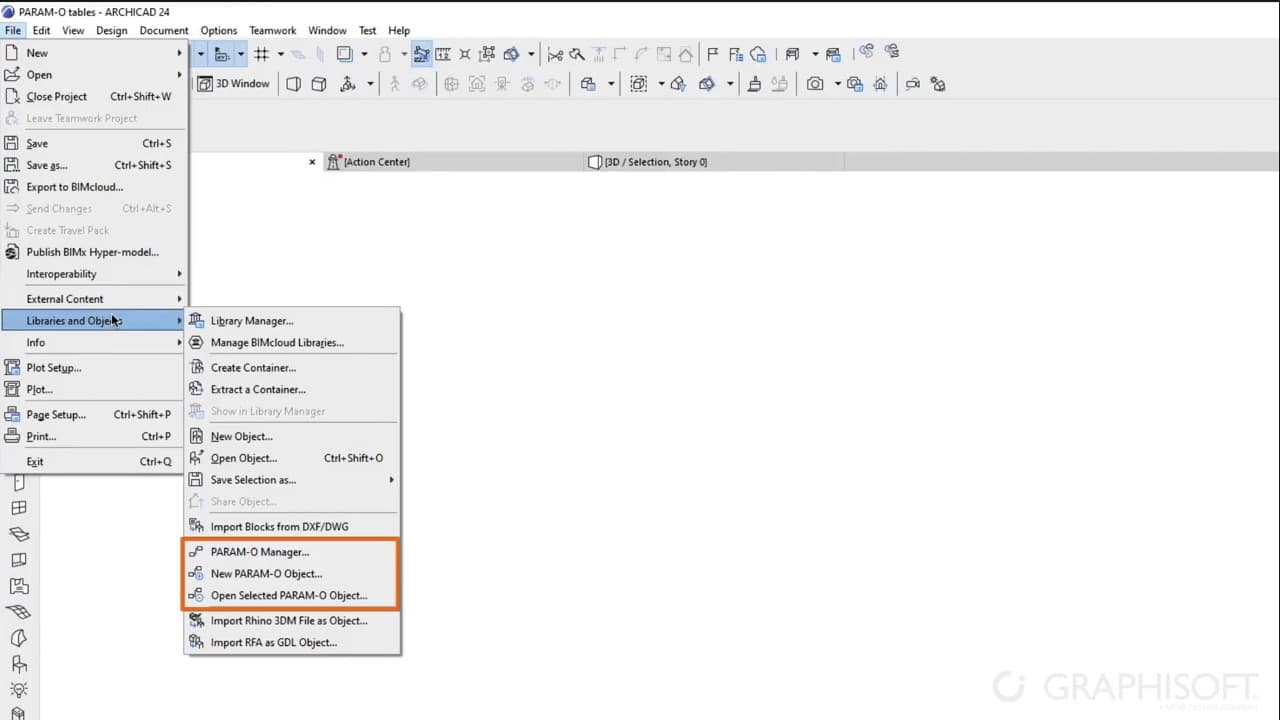Click Save in the File menu
Screen dimensions: 1280x720
tap(94, 144)
